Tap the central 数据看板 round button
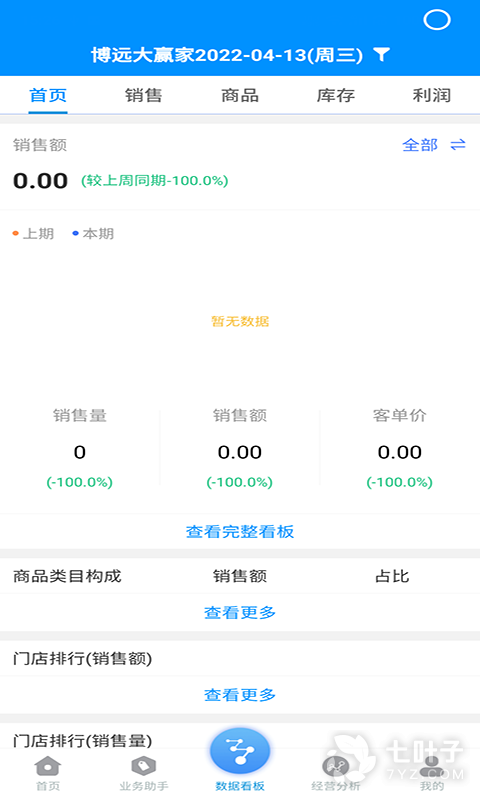This screenshot has height=800, width=480. point(240,751)
